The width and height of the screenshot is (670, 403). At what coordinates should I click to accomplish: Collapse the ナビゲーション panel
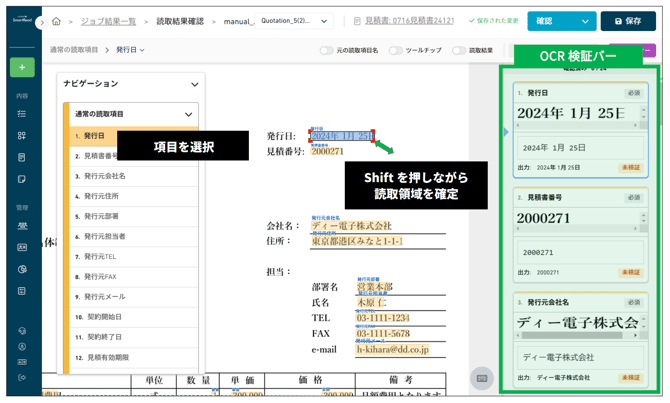pyautogui.click(x=194, y=85)
